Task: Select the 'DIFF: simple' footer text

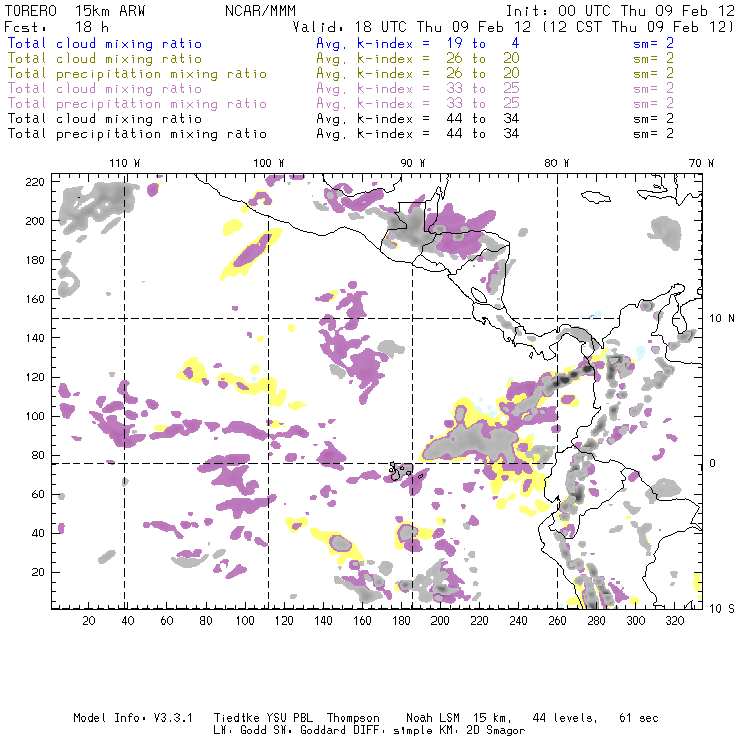Action: 393,731
